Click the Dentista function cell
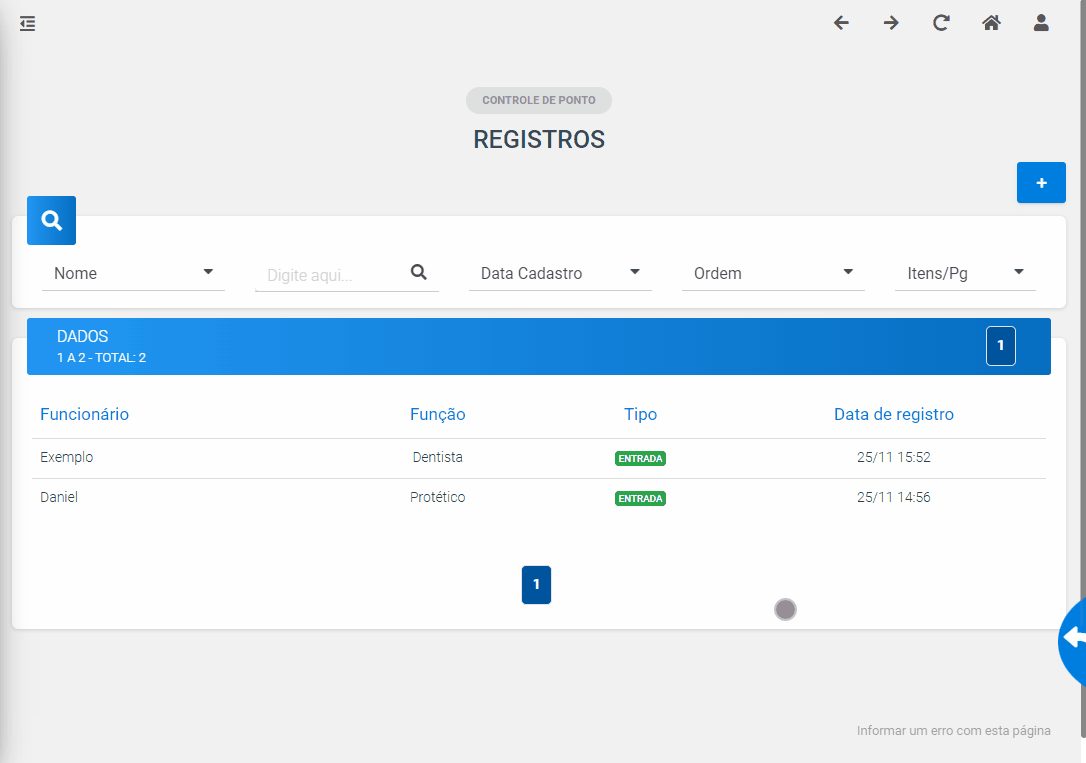The height and width of the screenshot is (763, 1086). point(438,457)
